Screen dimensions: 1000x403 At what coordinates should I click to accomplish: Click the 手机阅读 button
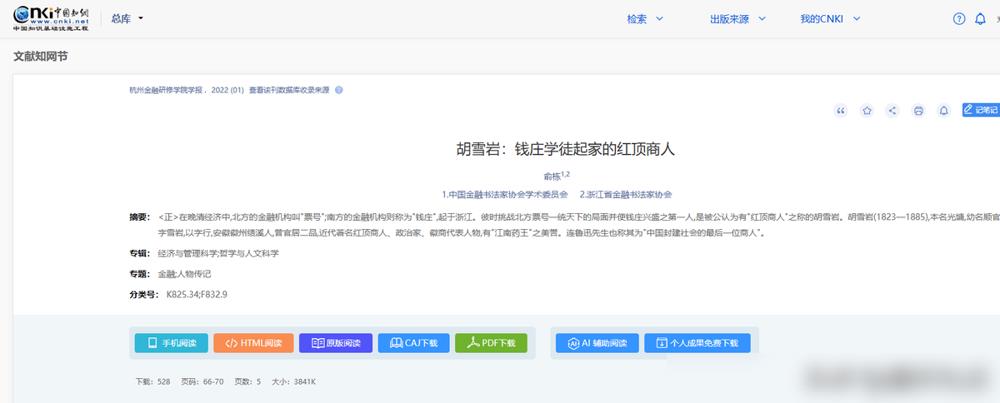click(171, 343)
